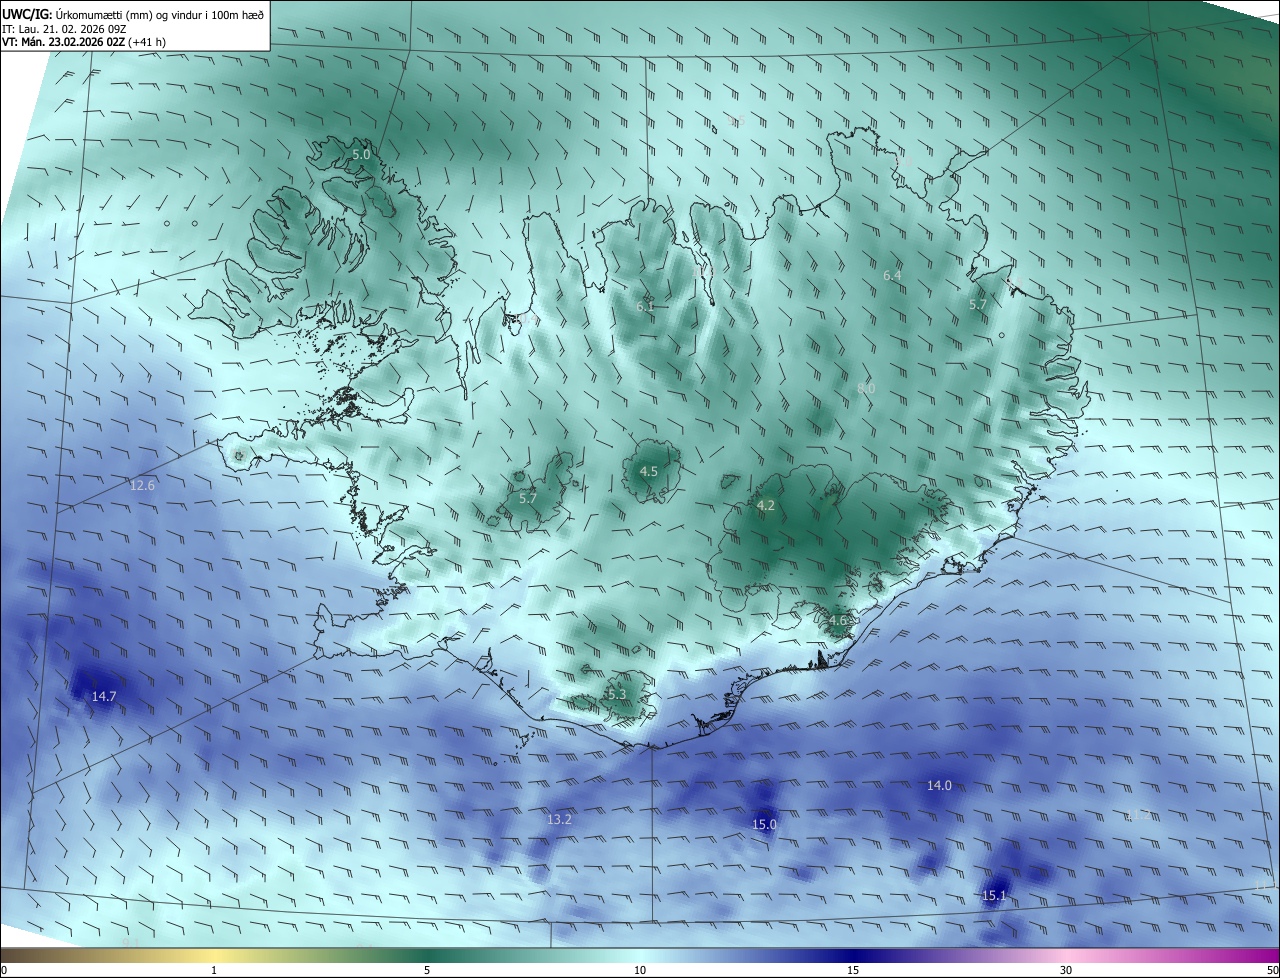Click the 5.7 value beside the 6.4 label
The height and width of the screenshot is (978, 1280).
click(978, 304)
